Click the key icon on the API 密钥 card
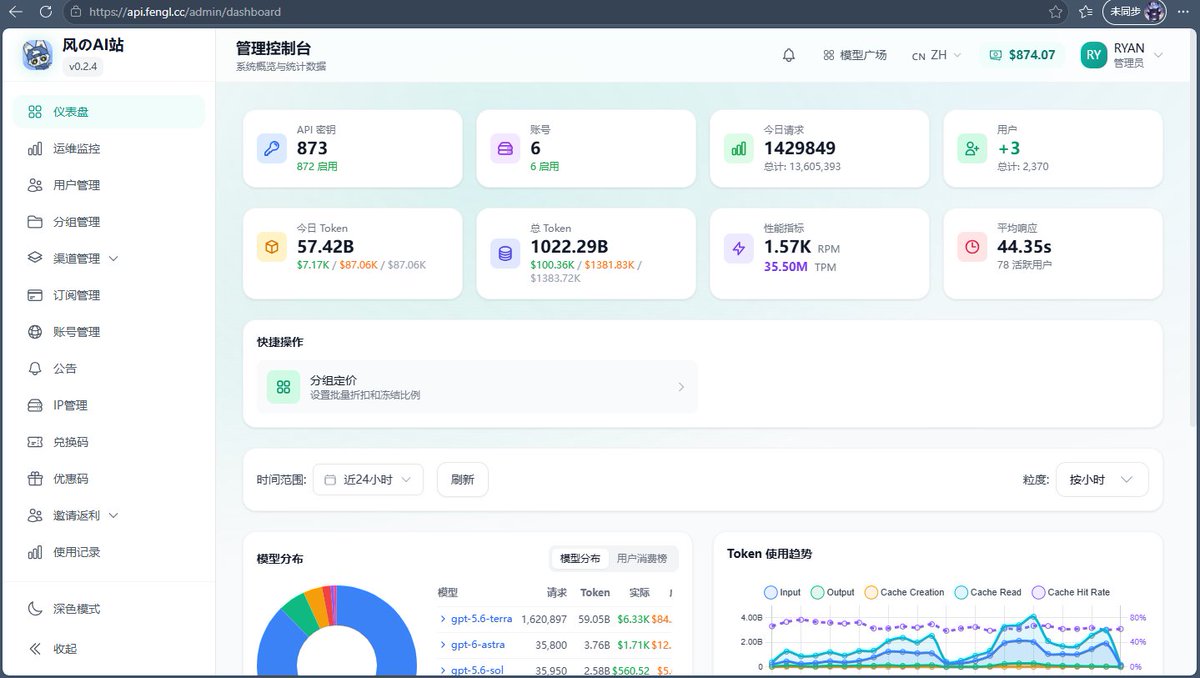The width and height of the screenshot is (1200, 678). click(x=273, y=149)
